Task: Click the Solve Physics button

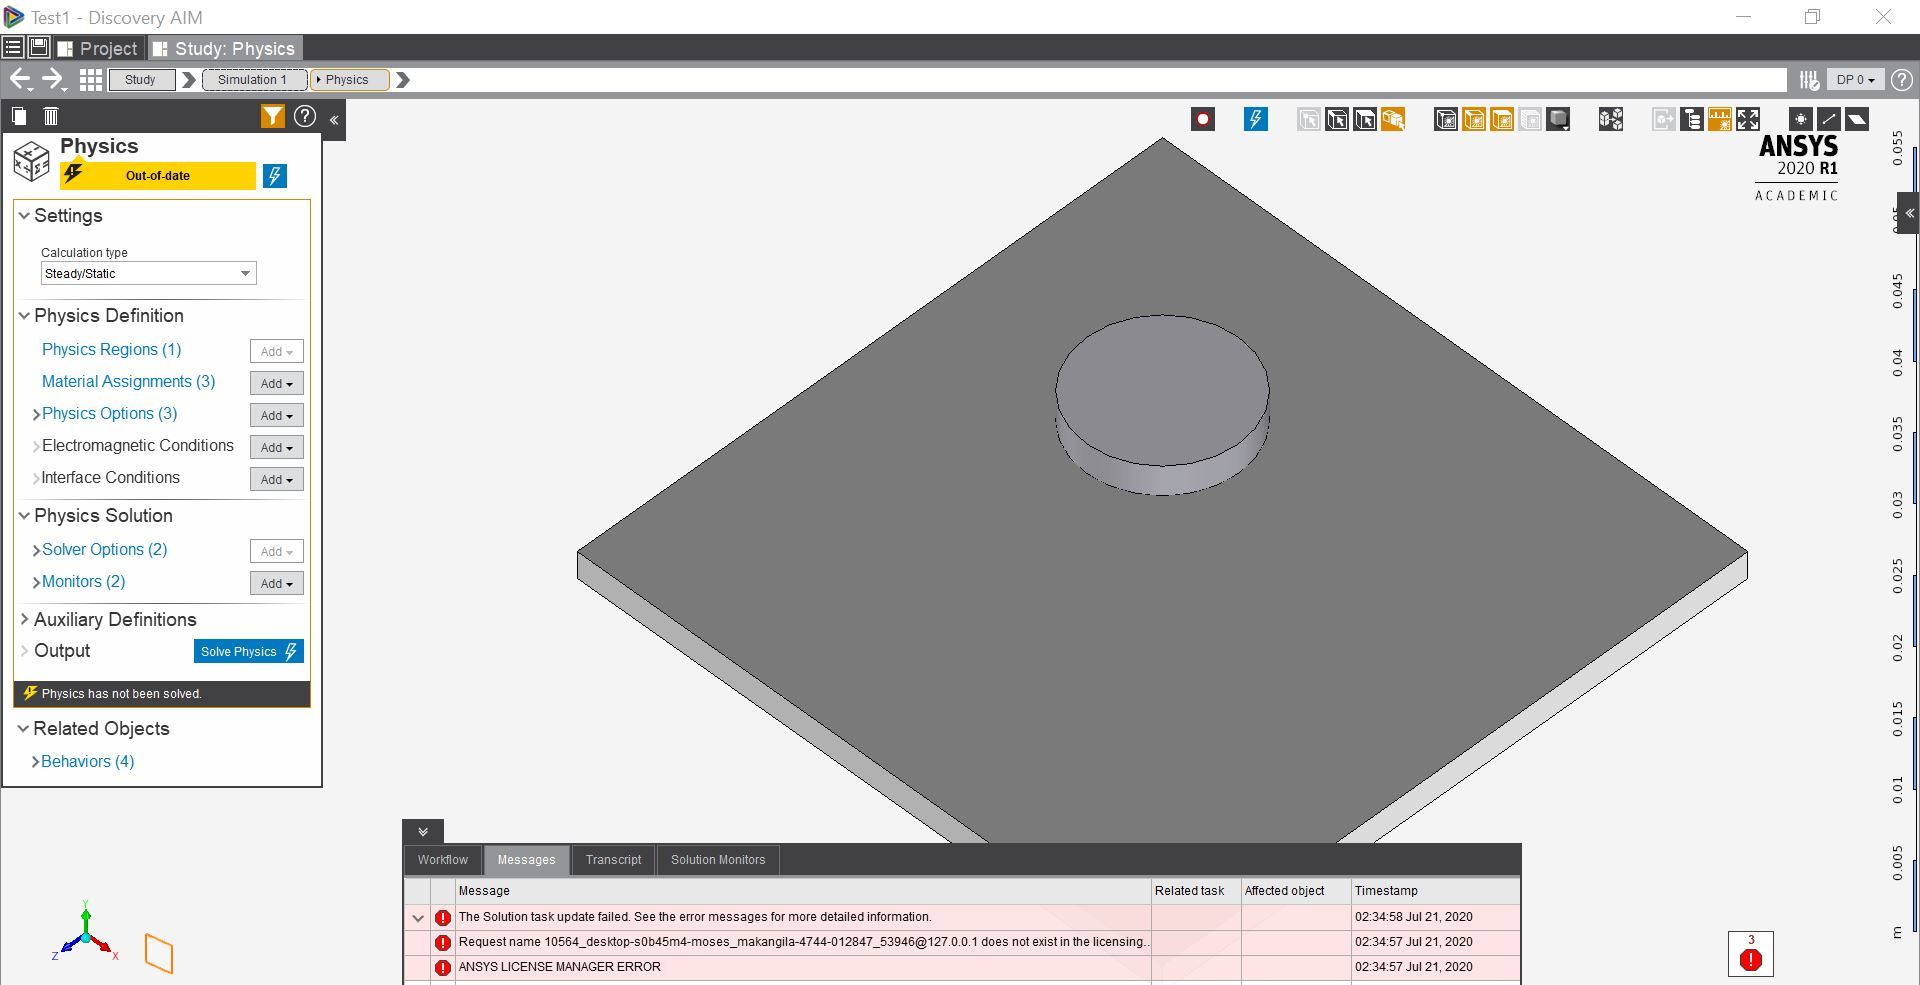Action: [249, 651]
